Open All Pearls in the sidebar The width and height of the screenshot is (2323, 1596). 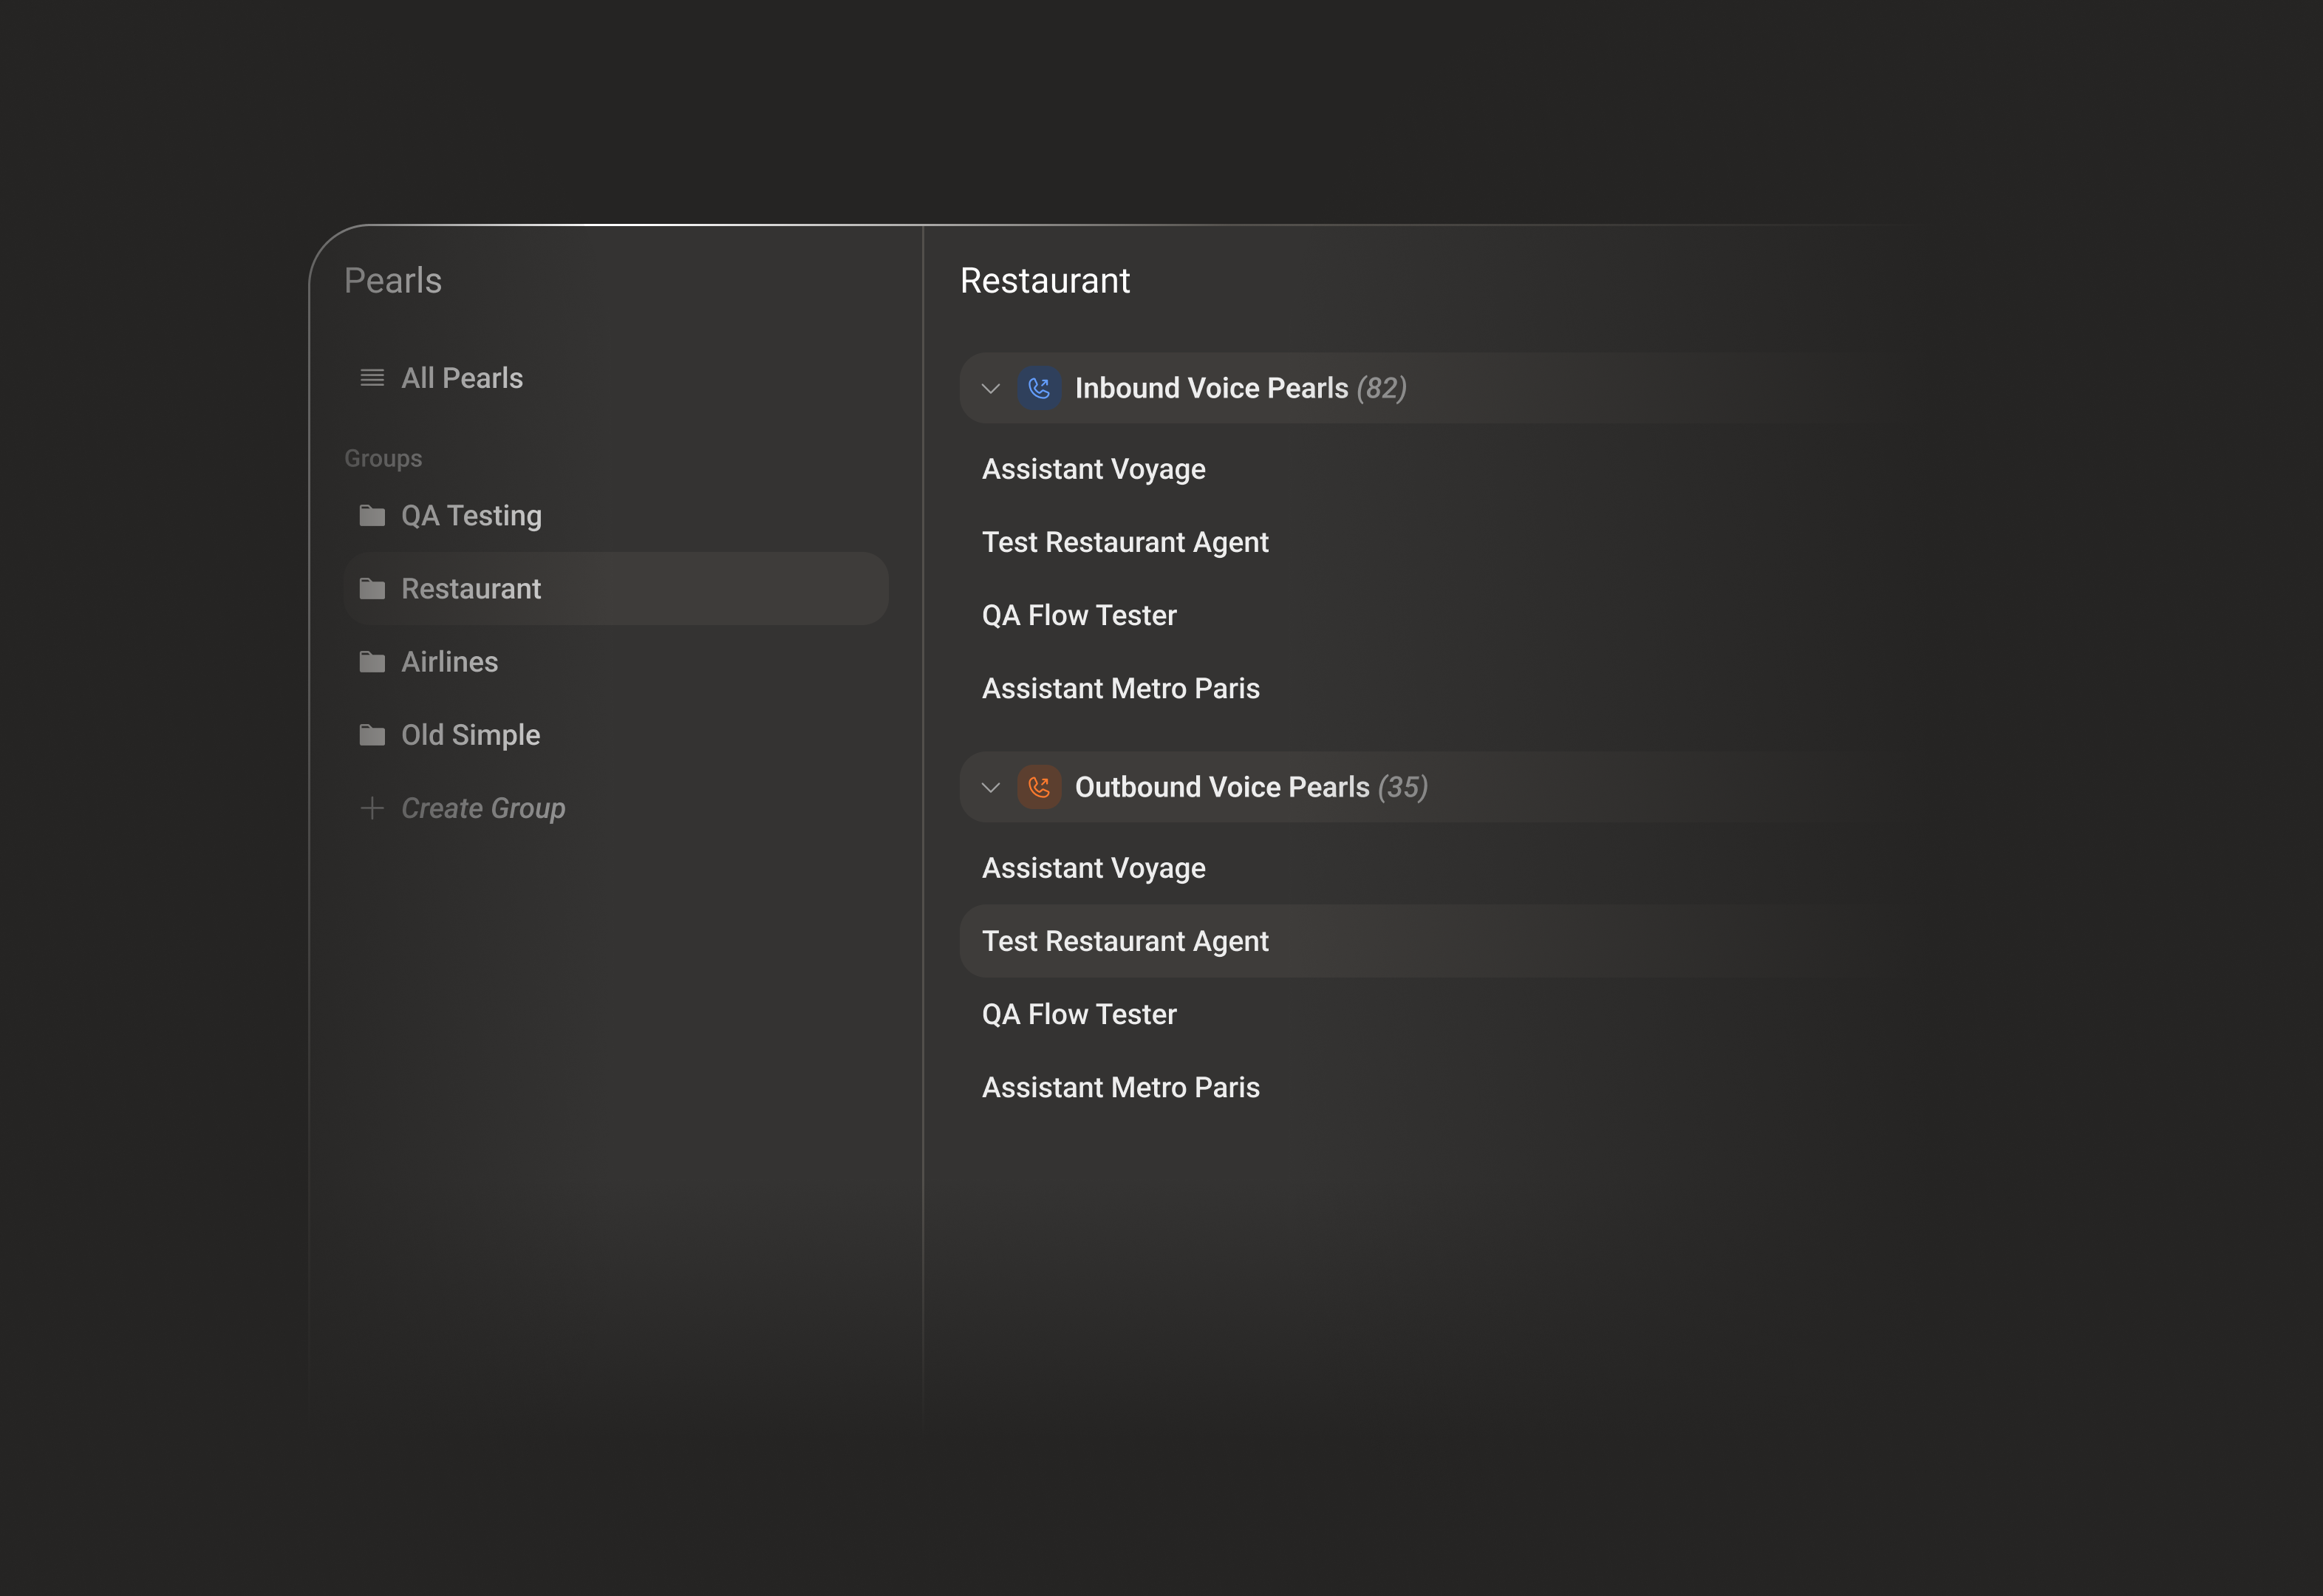616,378
